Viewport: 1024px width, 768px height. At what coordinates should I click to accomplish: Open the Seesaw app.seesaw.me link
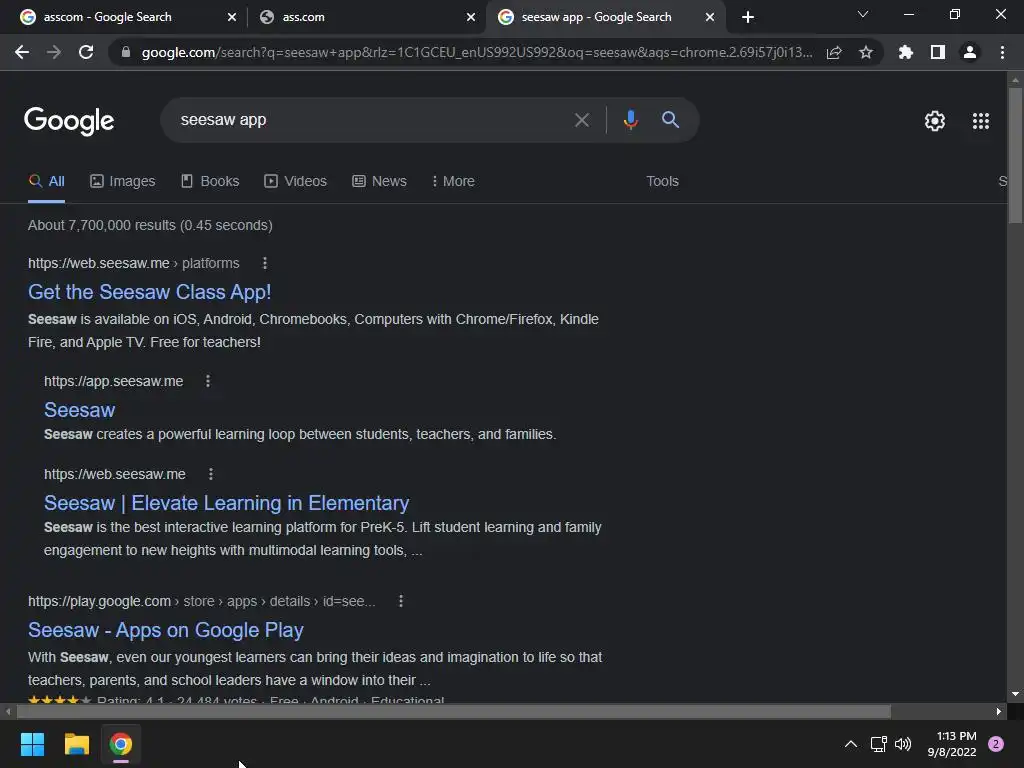[80, 410]
